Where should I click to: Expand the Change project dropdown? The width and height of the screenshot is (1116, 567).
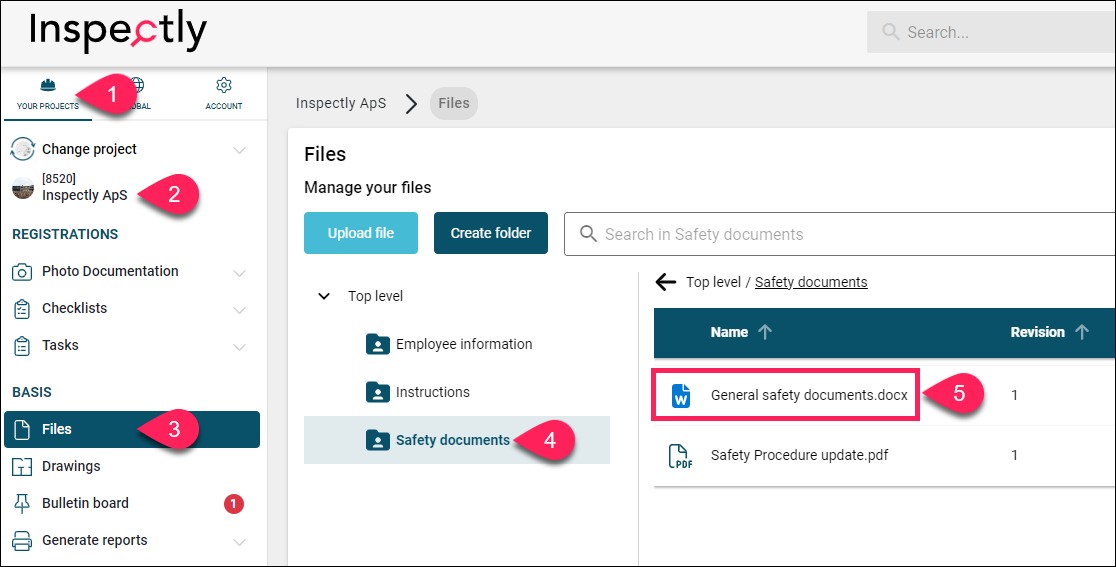pyautogui.click(x=239, y=150)
